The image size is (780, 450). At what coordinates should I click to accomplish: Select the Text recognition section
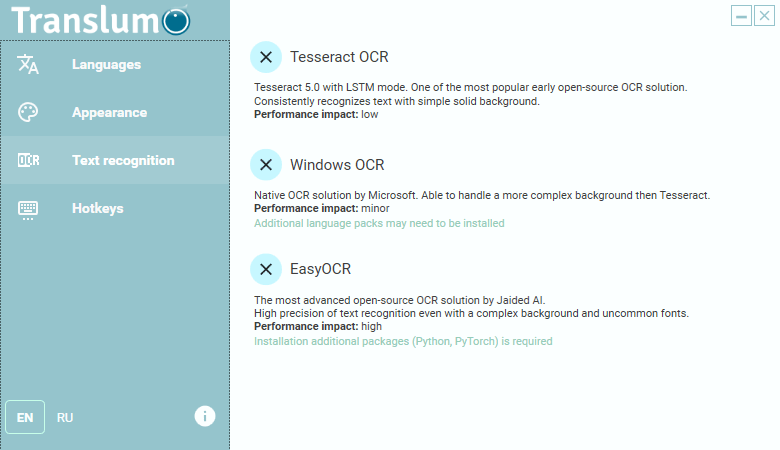115,160
